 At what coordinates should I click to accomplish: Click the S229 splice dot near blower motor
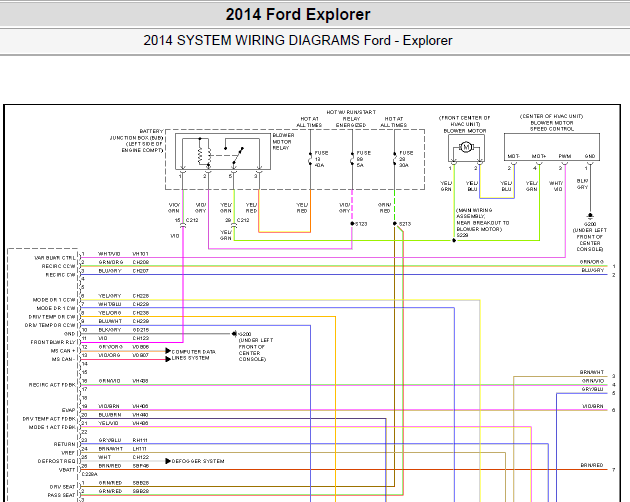(454, 240)
